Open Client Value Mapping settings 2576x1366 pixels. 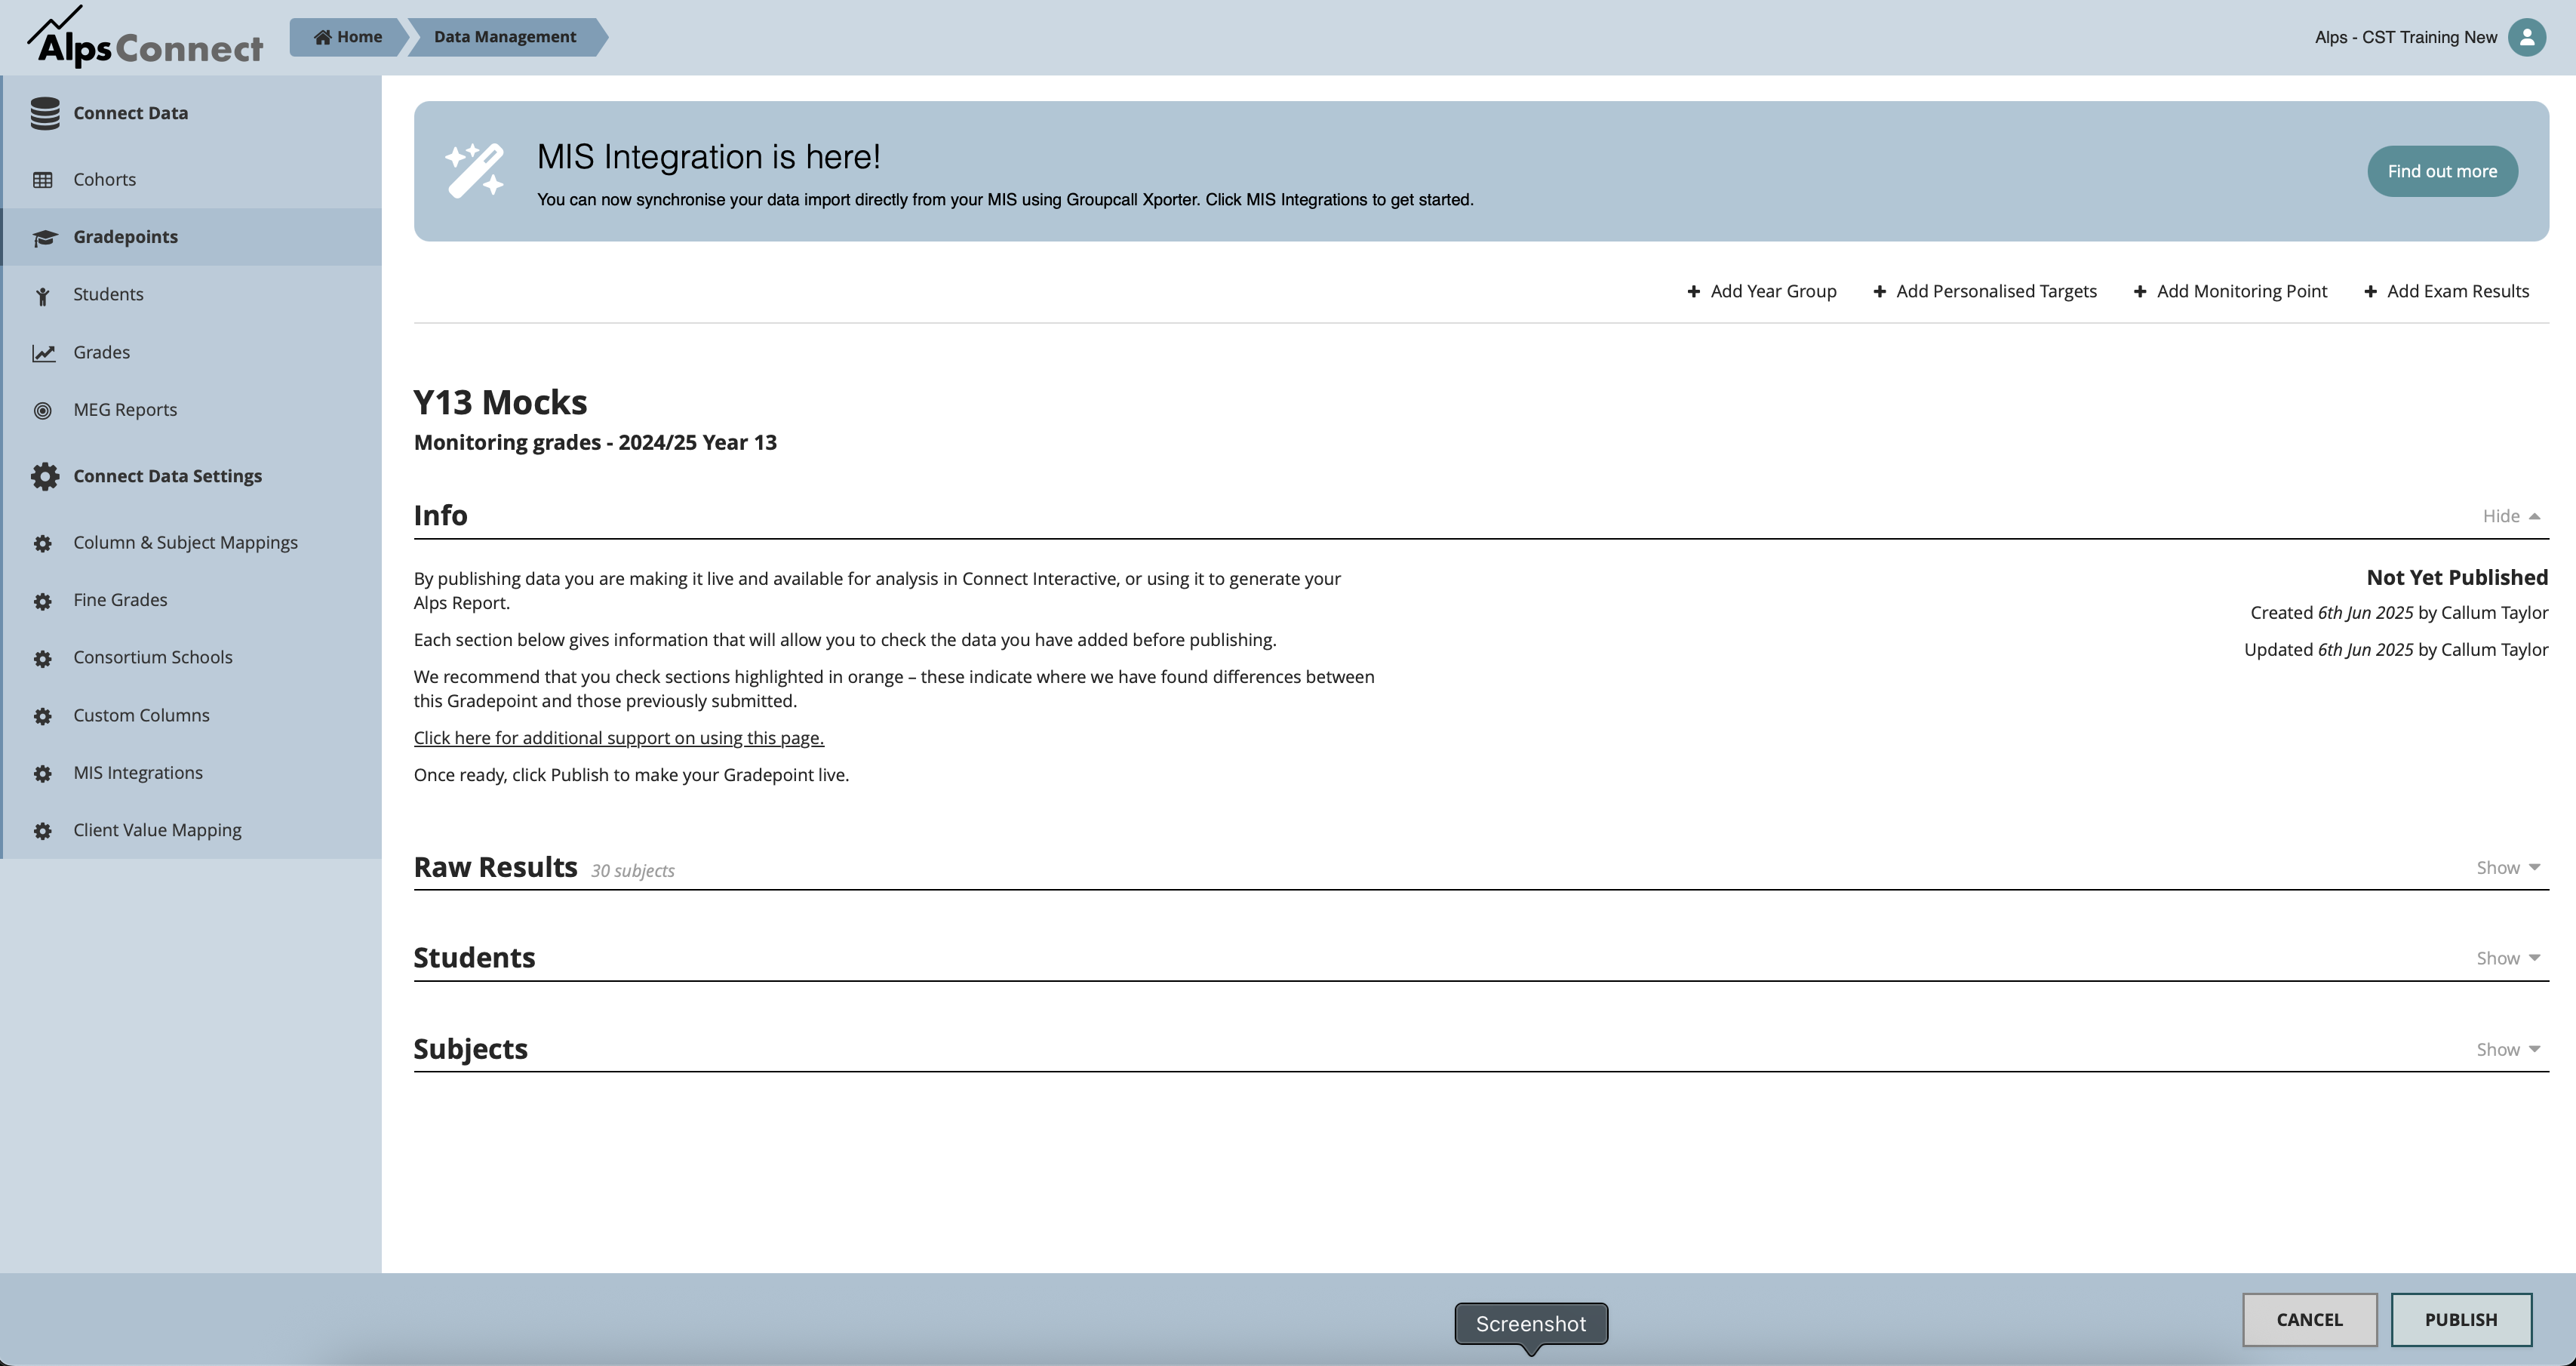coord(191,830)
